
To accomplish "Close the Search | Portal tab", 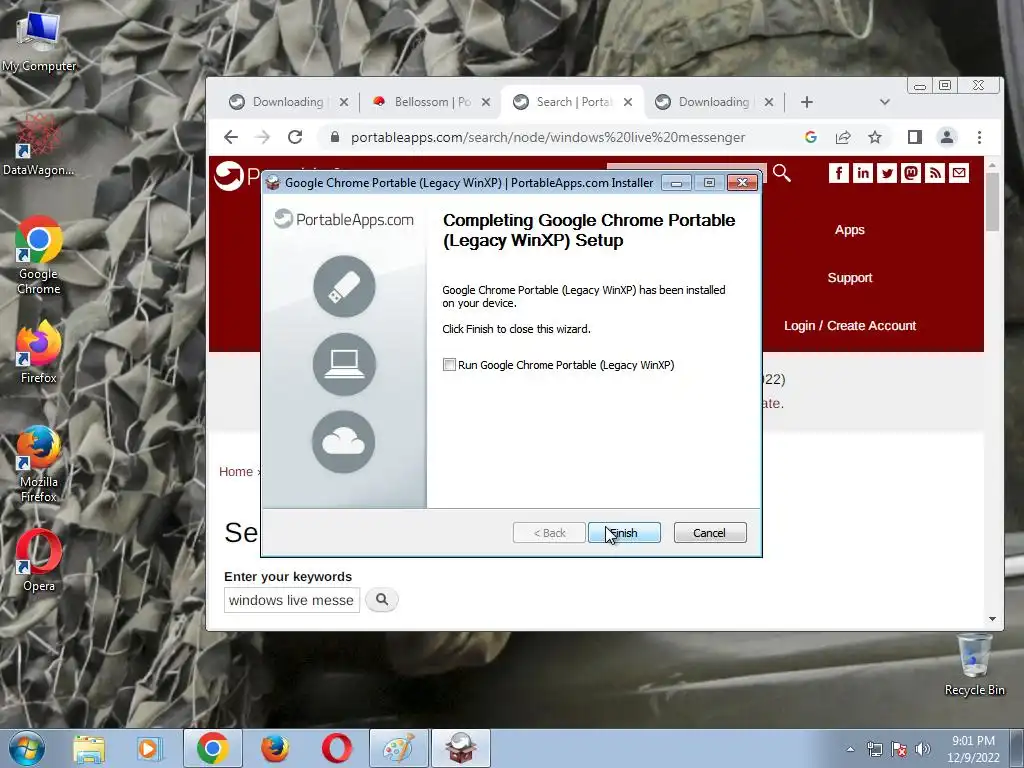I will pyautogui.click(x=628, y=102).
